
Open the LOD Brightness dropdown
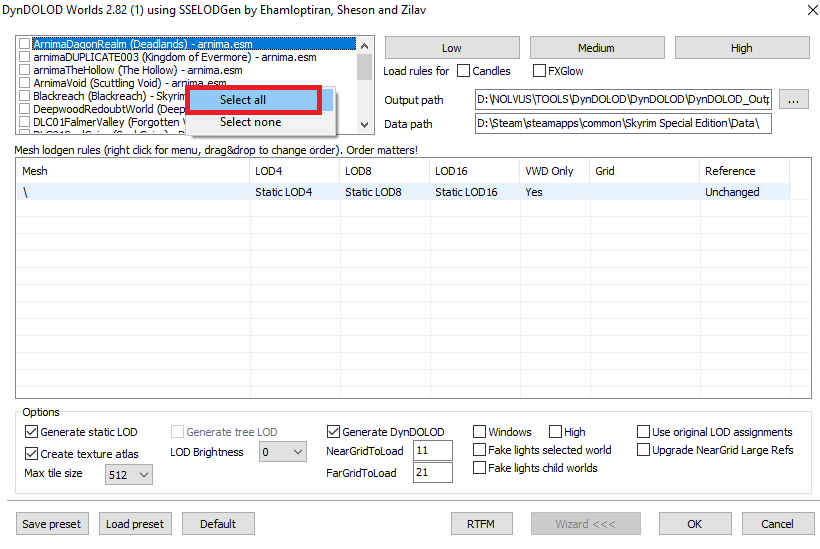click(283, 452)
